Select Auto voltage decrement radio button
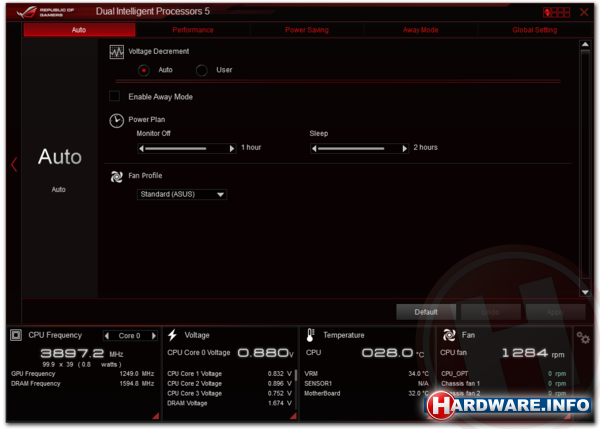The width and height of the screenshot is (600, 429). 144,70
